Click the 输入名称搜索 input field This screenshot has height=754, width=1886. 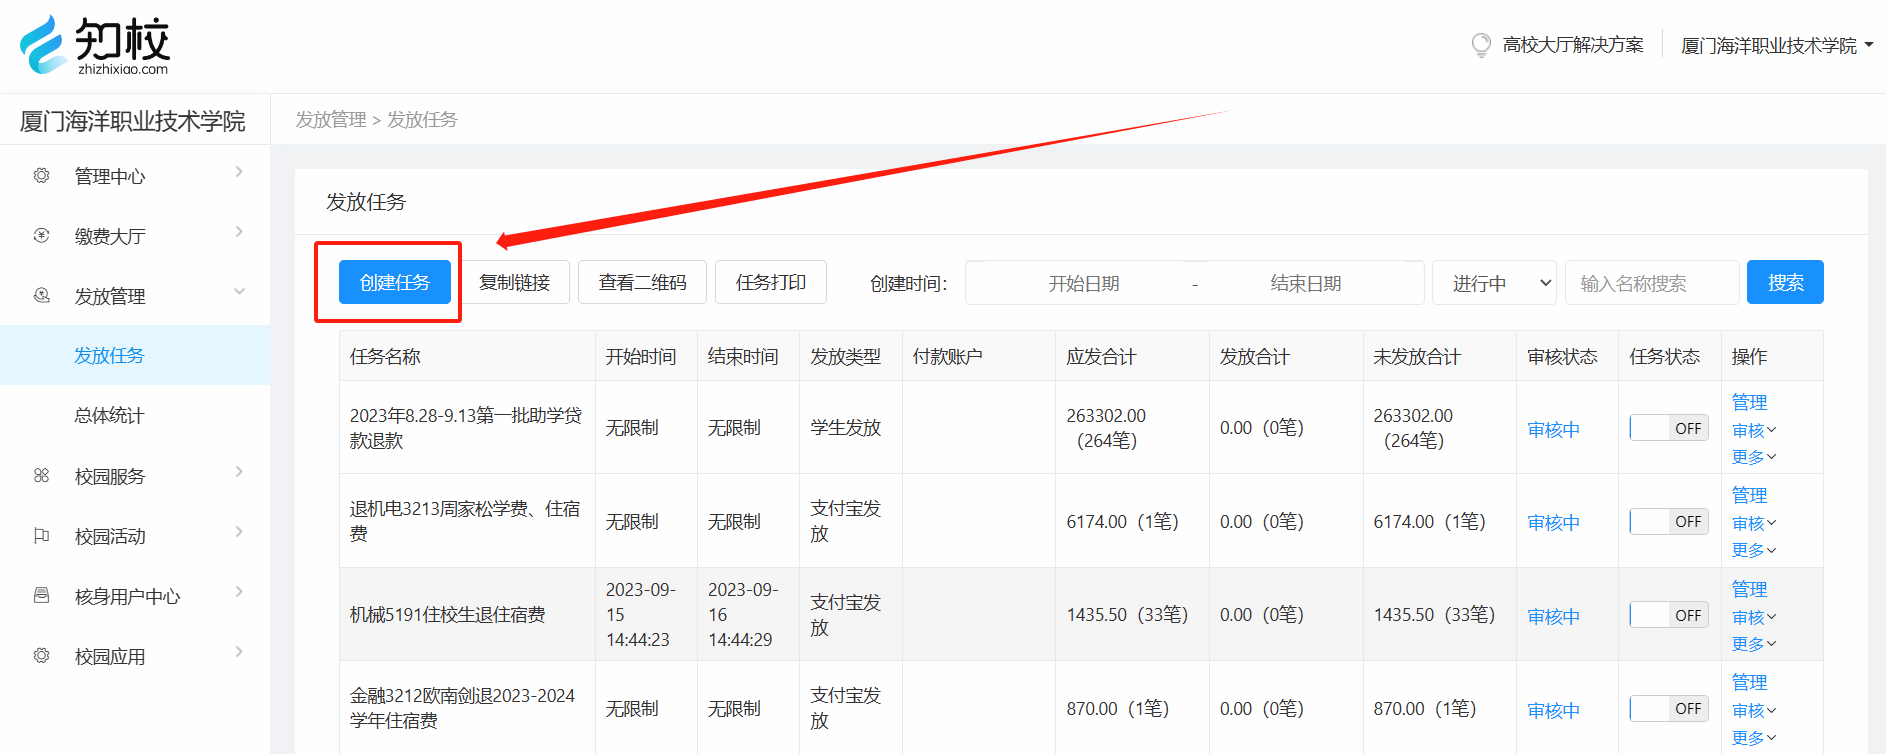1651,283
